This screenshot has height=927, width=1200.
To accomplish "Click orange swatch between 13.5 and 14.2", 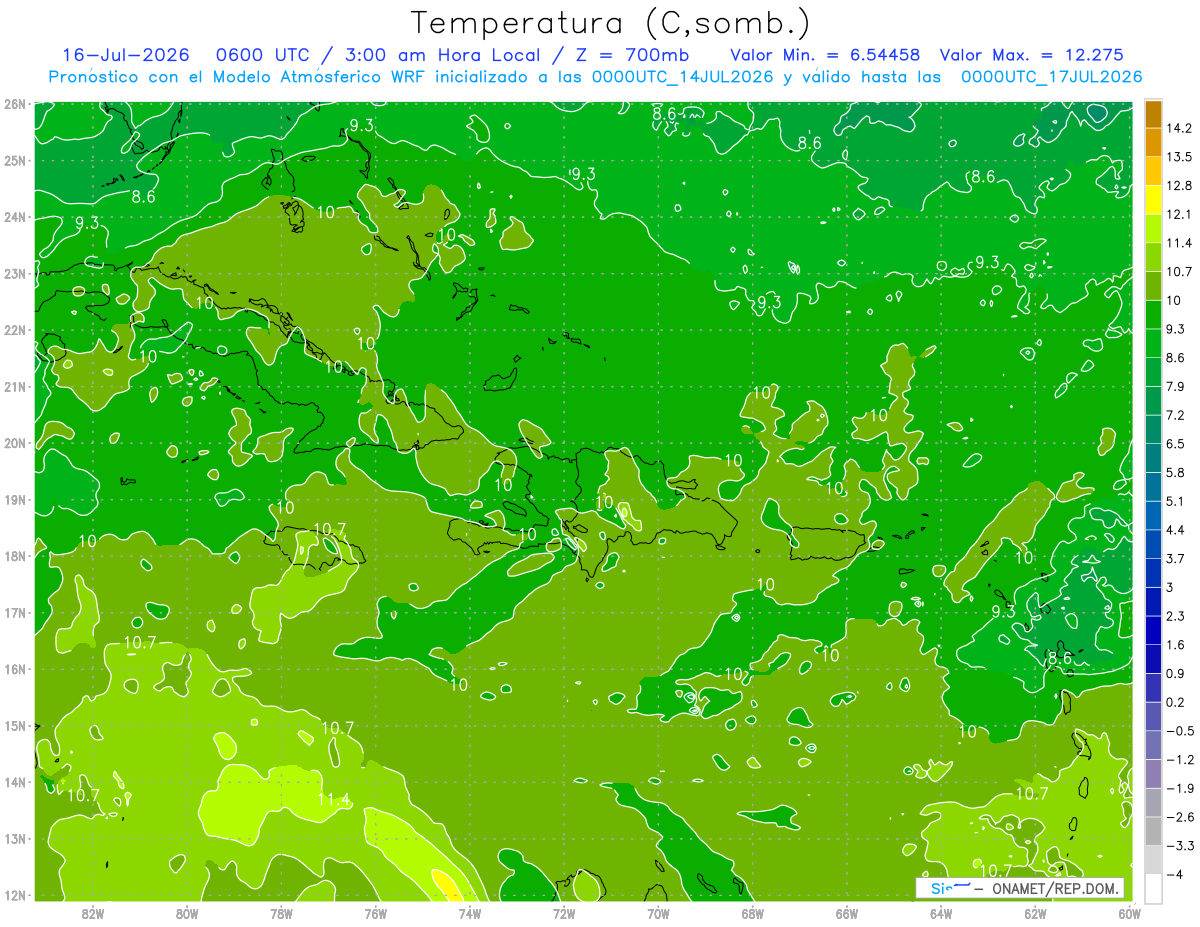I will (1153, 141).
